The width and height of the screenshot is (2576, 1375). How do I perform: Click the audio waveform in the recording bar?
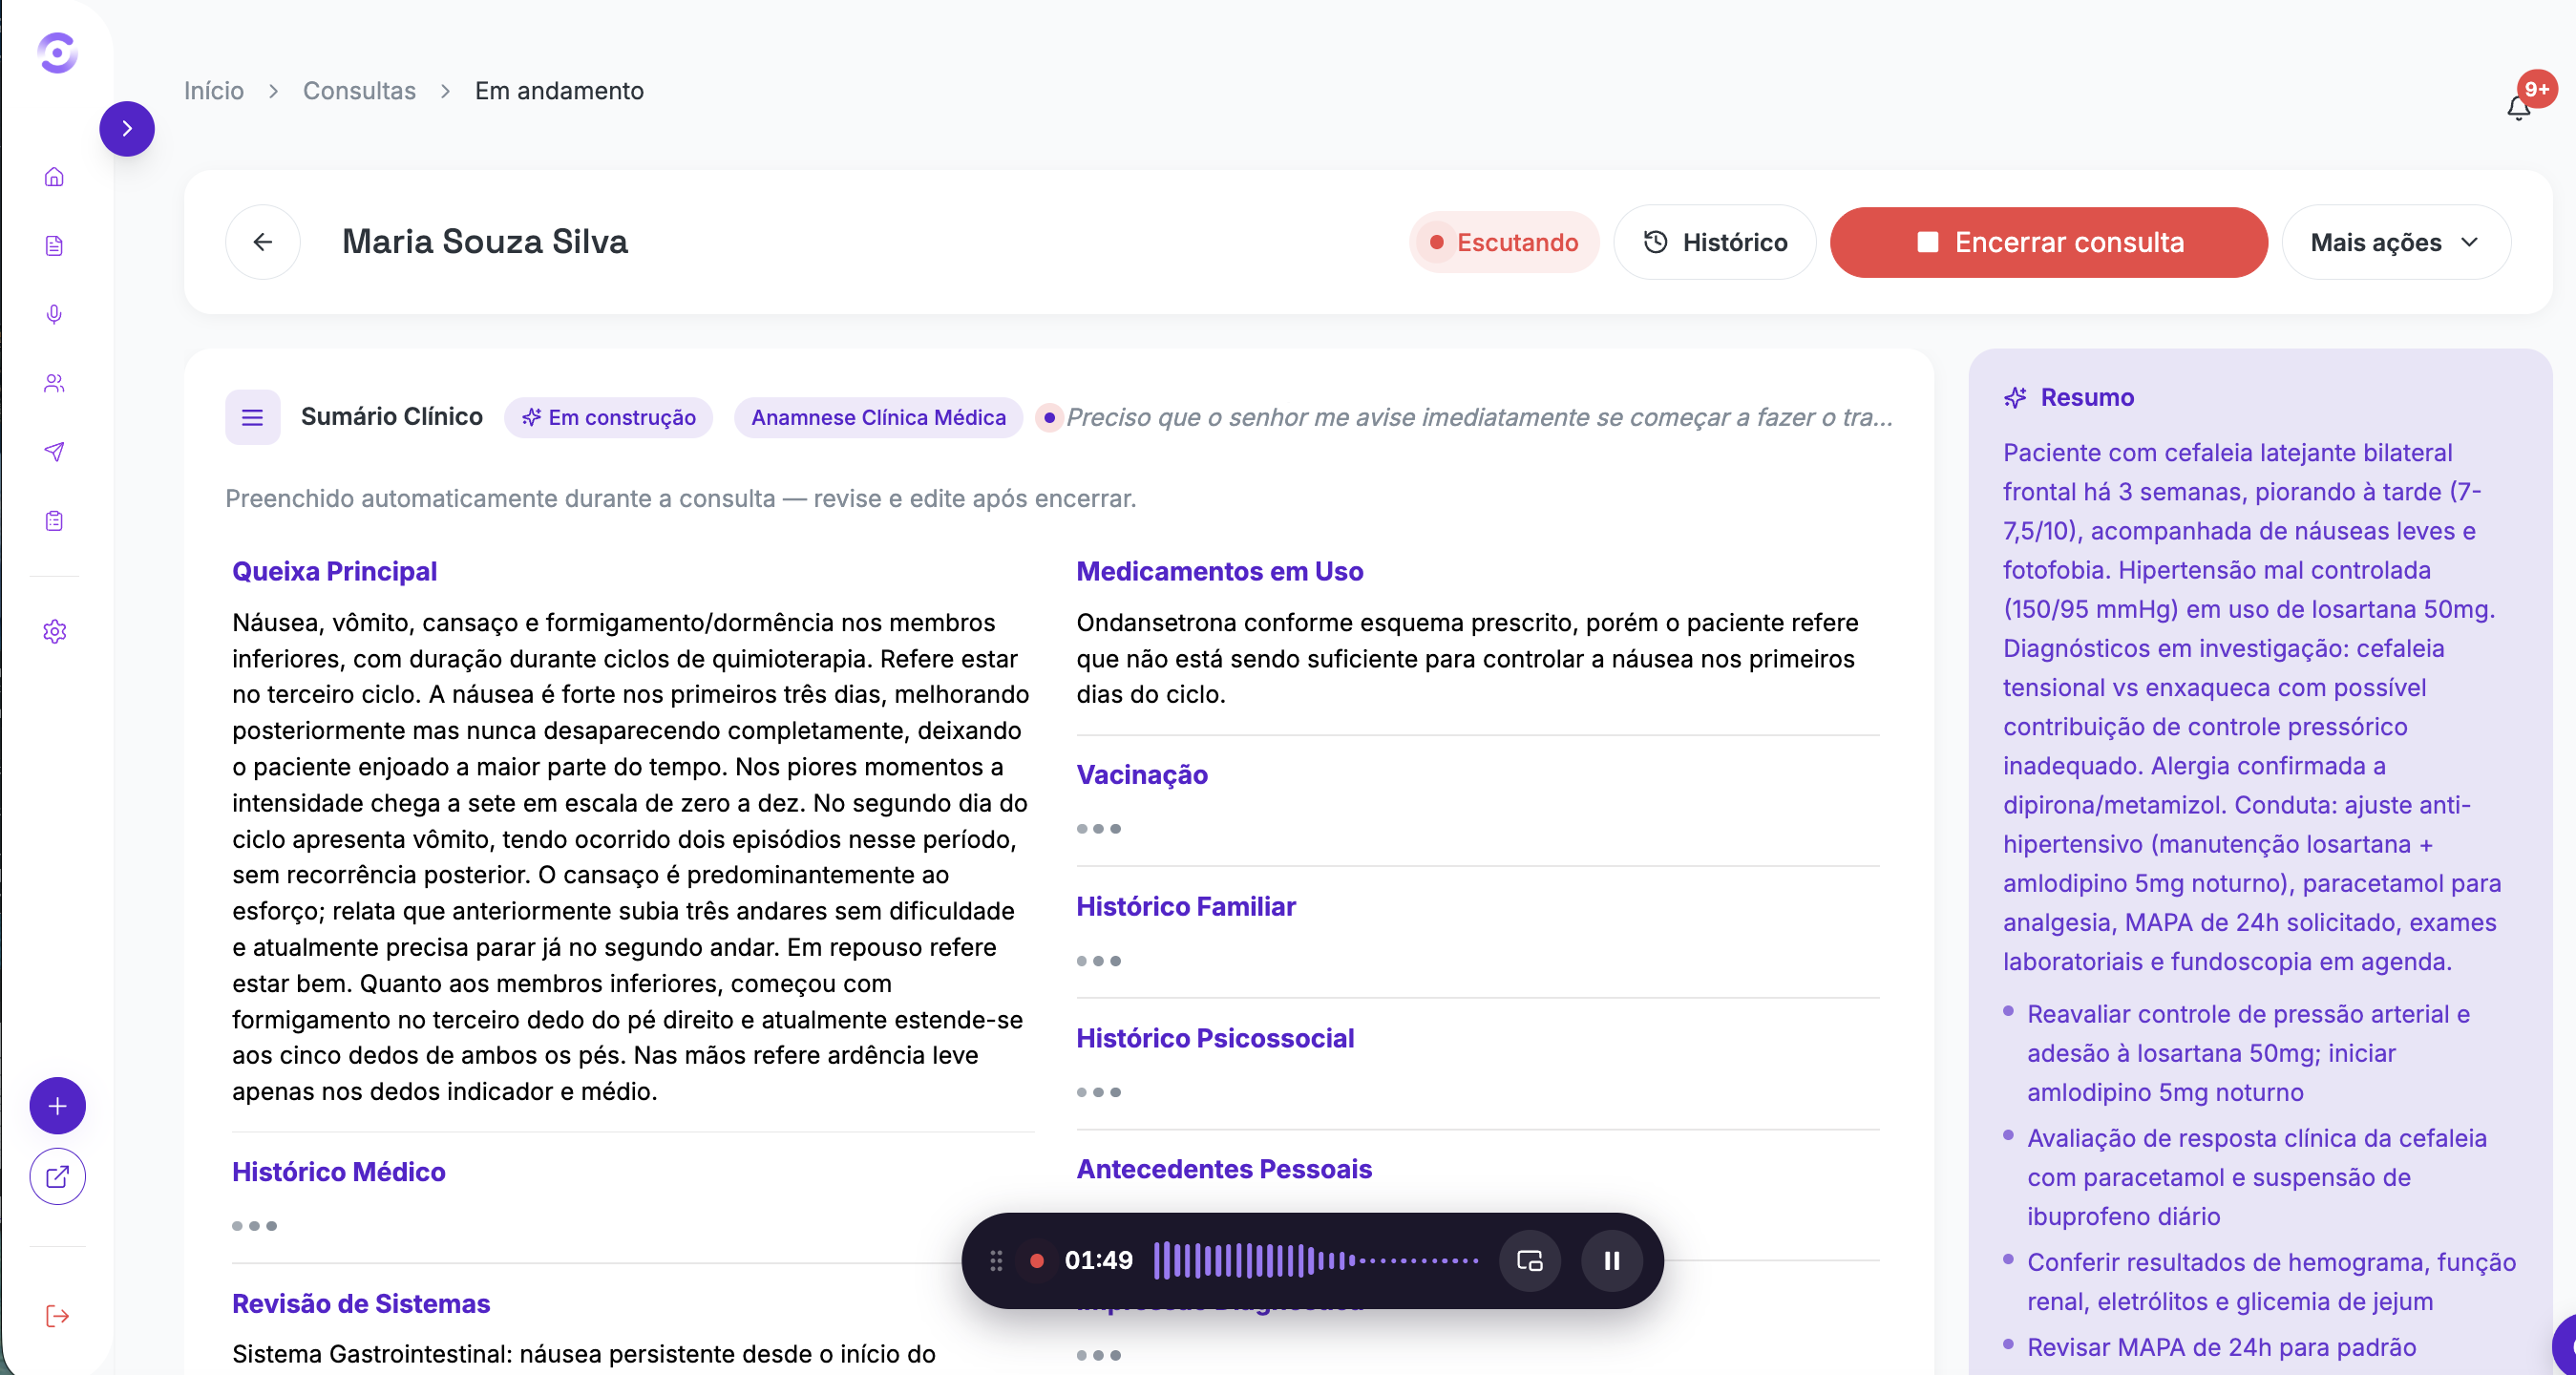point(1316,1261)
